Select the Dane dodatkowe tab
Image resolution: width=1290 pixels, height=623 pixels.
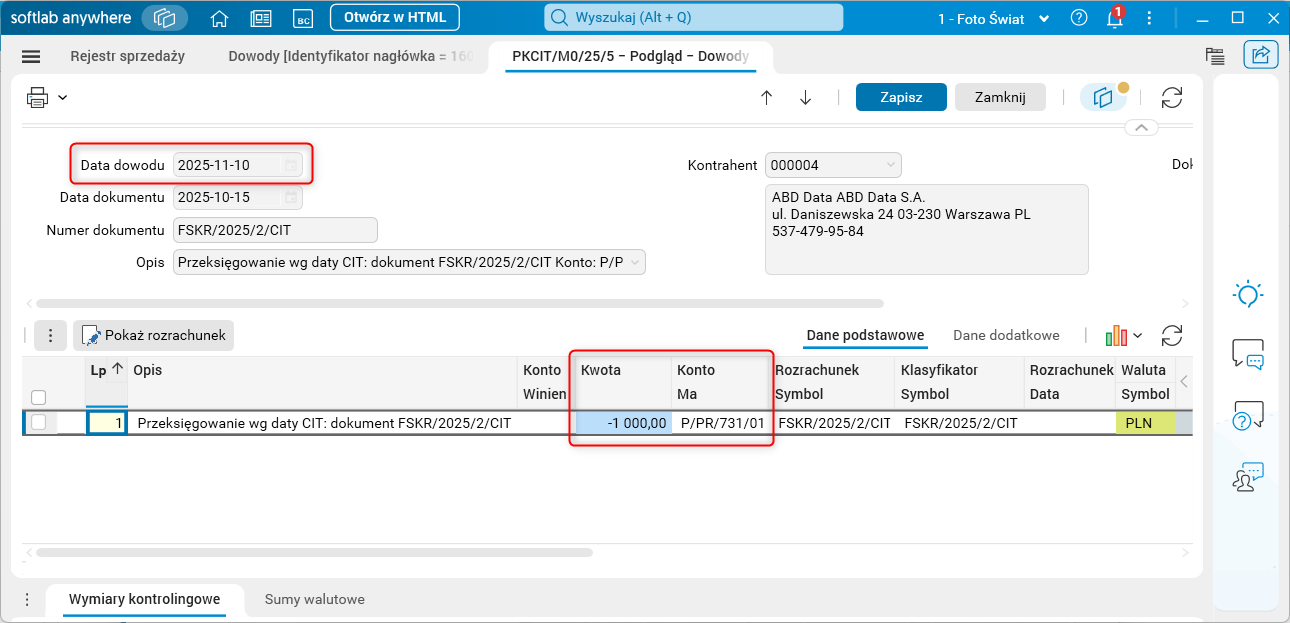(x=1006, y=336)
